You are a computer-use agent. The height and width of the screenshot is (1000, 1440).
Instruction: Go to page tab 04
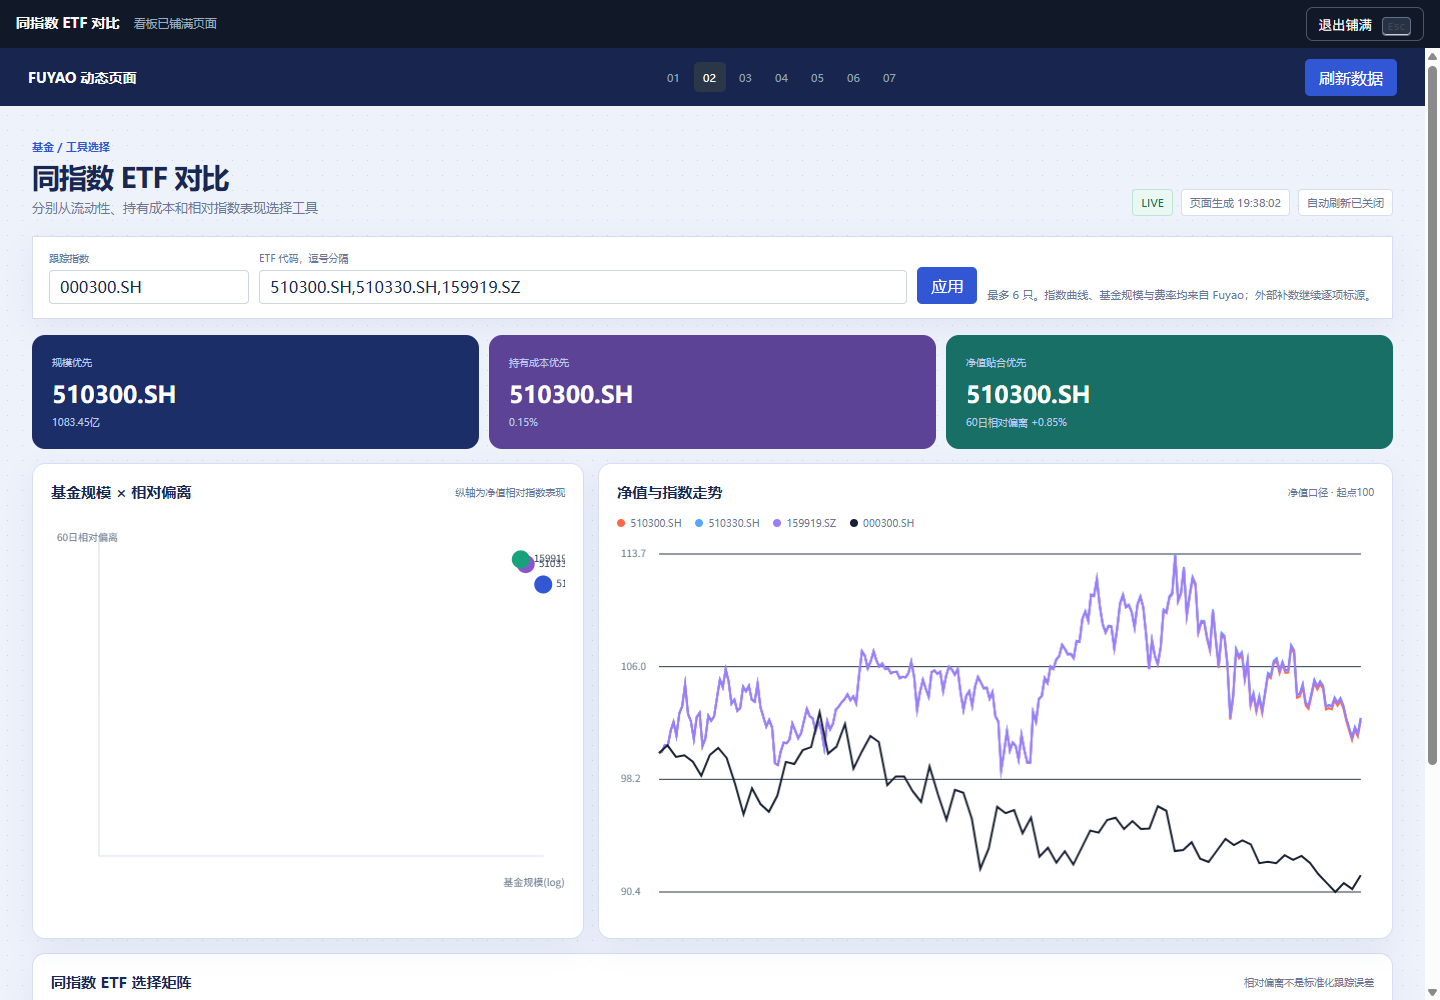[781, 78]
